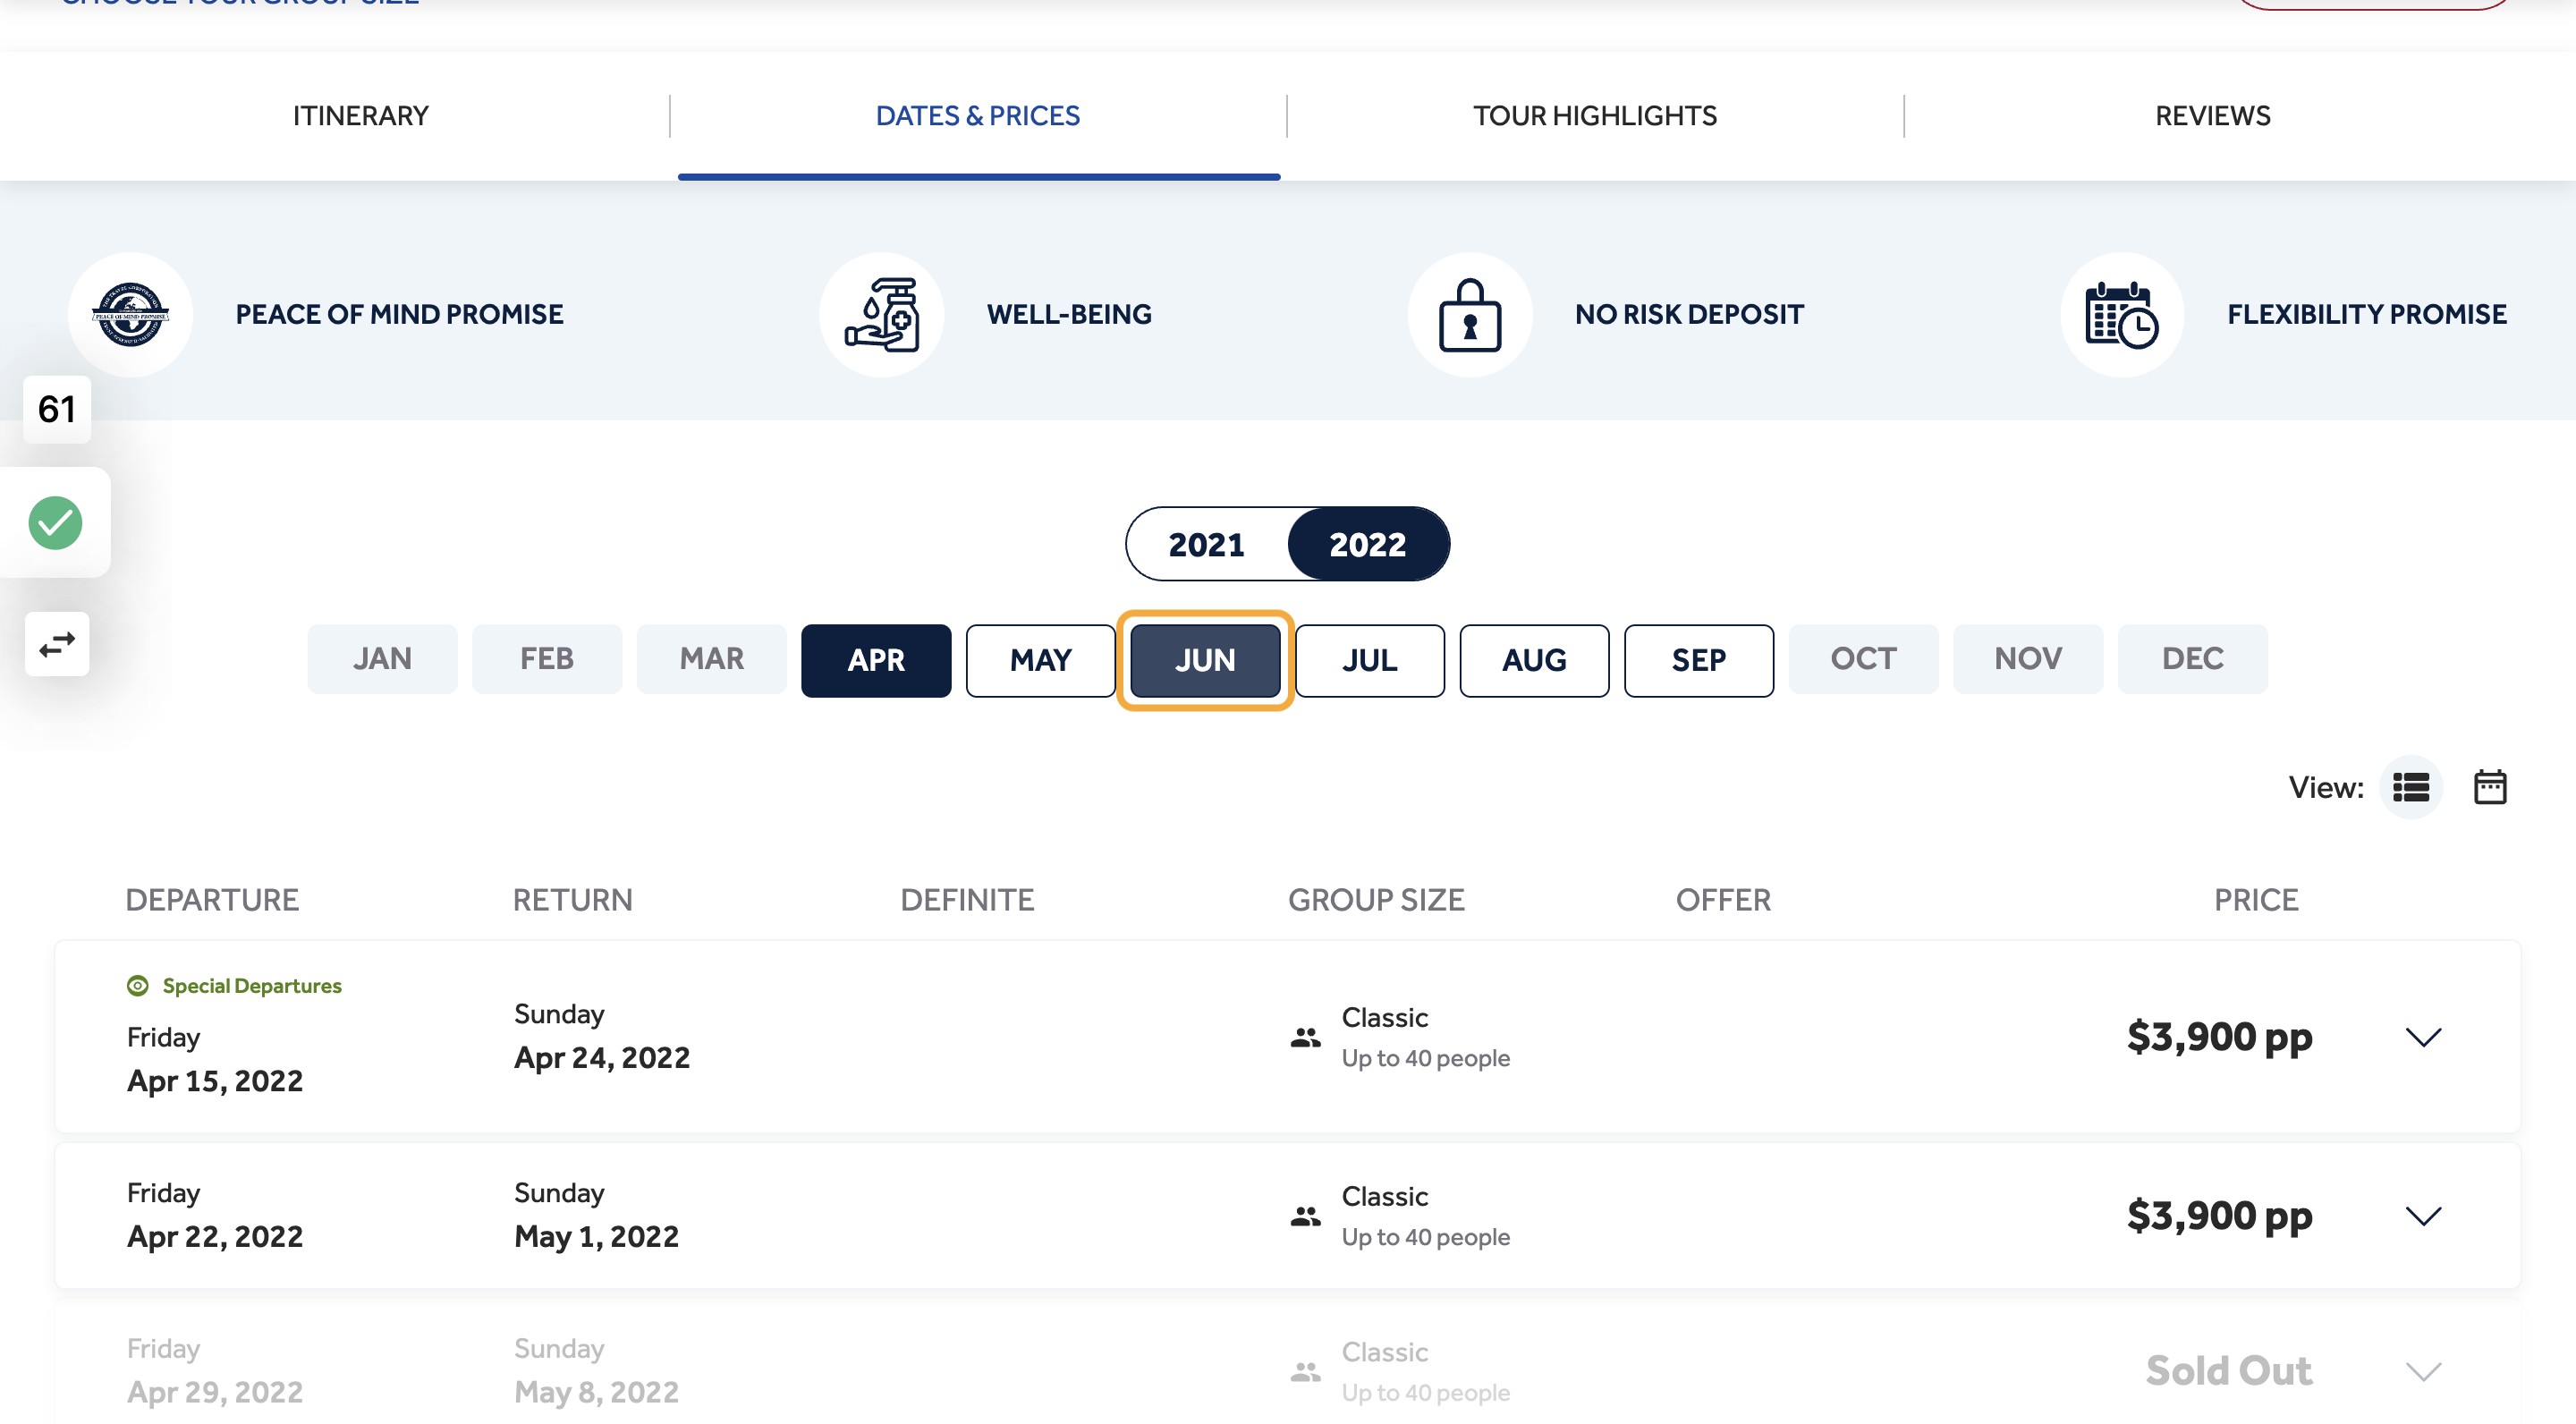This screenshot has width=2576, height=1424.
Task: Click $3,900 pp price for Apr 15
Action: coord(2219,1037)
